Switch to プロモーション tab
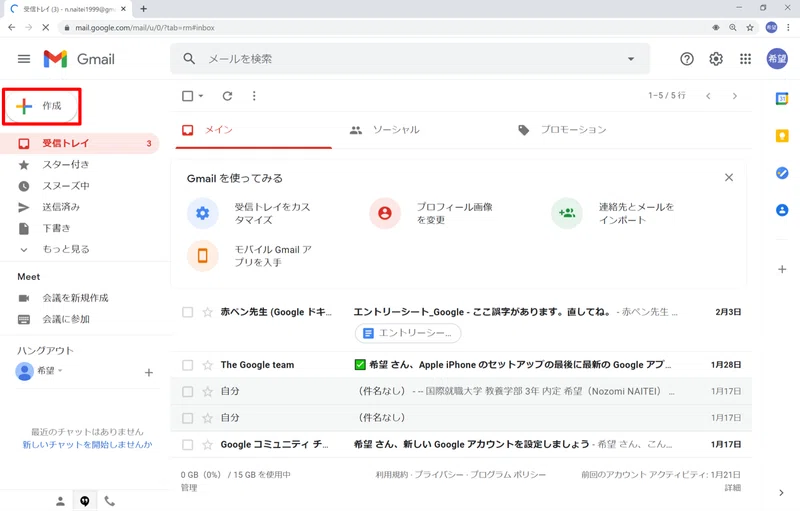Screen dimensions: 800x511 click(x=561, y=130)
